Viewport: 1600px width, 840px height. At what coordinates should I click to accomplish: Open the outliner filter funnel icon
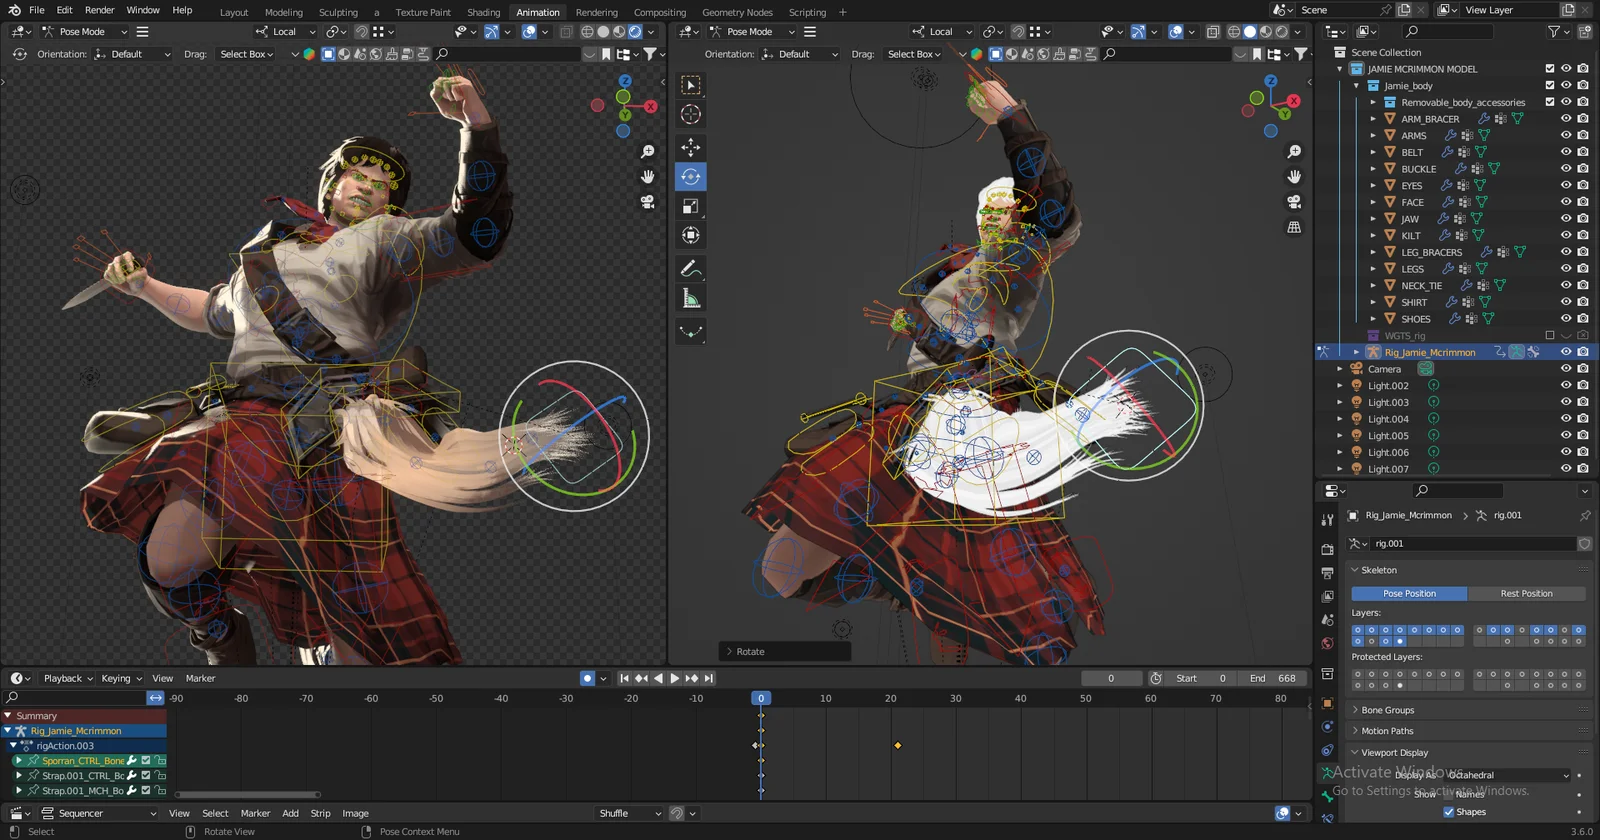point(1554,32)
